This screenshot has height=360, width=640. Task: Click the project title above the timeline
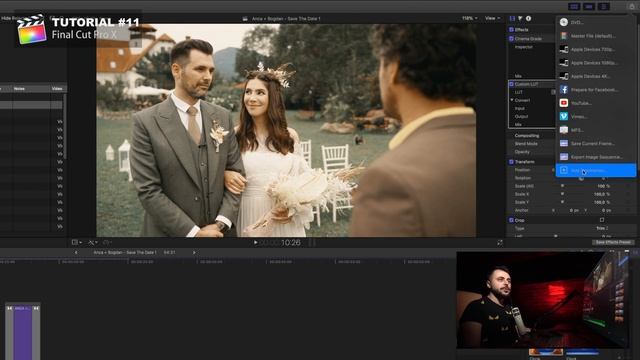(125, 253)
